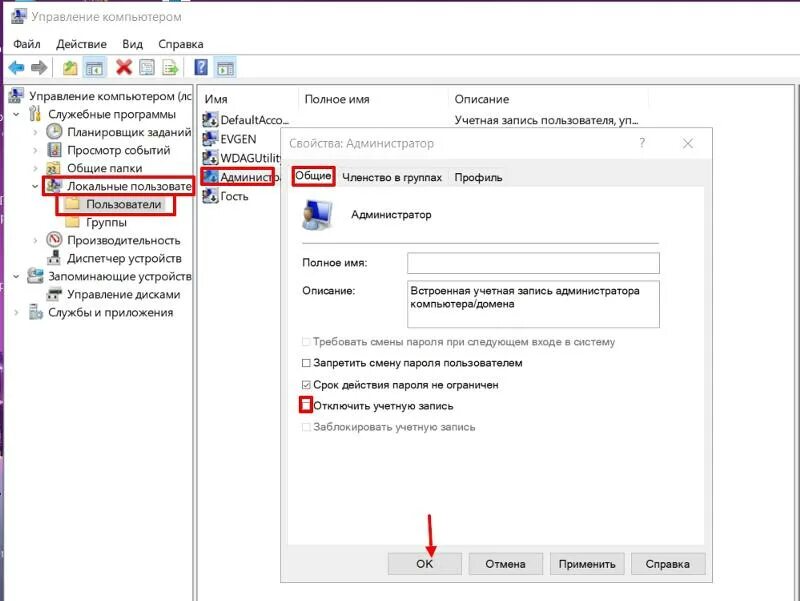
Task: Toggle Запретить смену пароля пользователем checkbox
Action: point(306,363)
